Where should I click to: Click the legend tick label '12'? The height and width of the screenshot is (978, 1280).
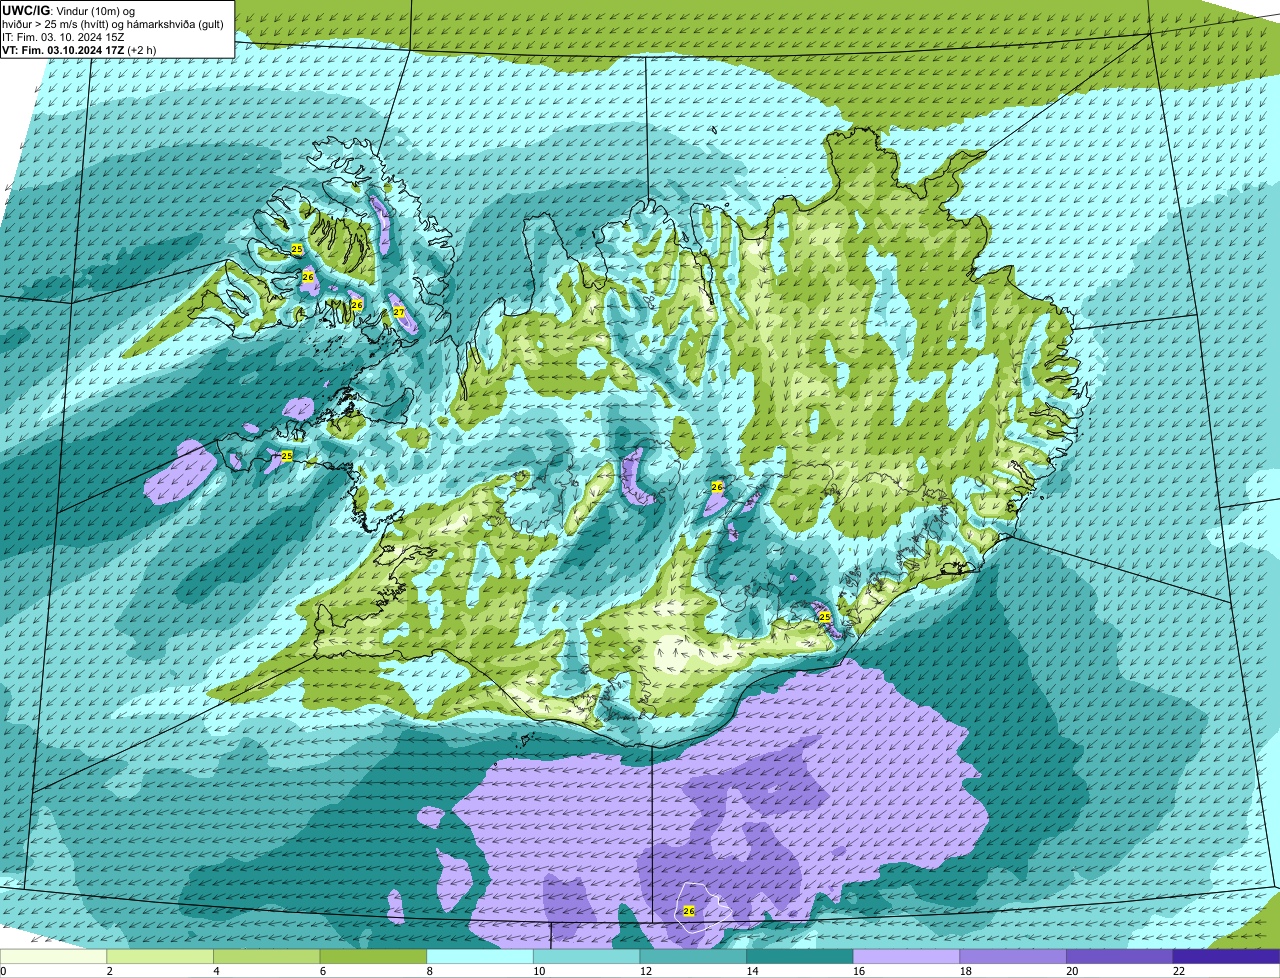tap(646, 971)
